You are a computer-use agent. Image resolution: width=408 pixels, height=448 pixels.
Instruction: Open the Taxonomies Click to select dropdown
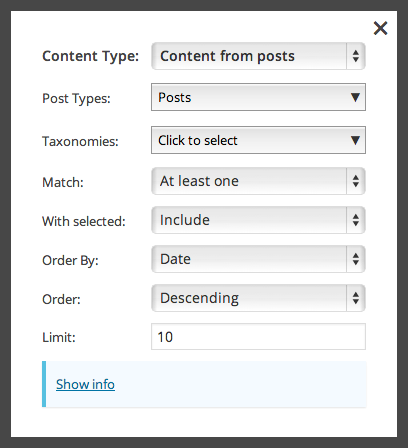(258, 140)
